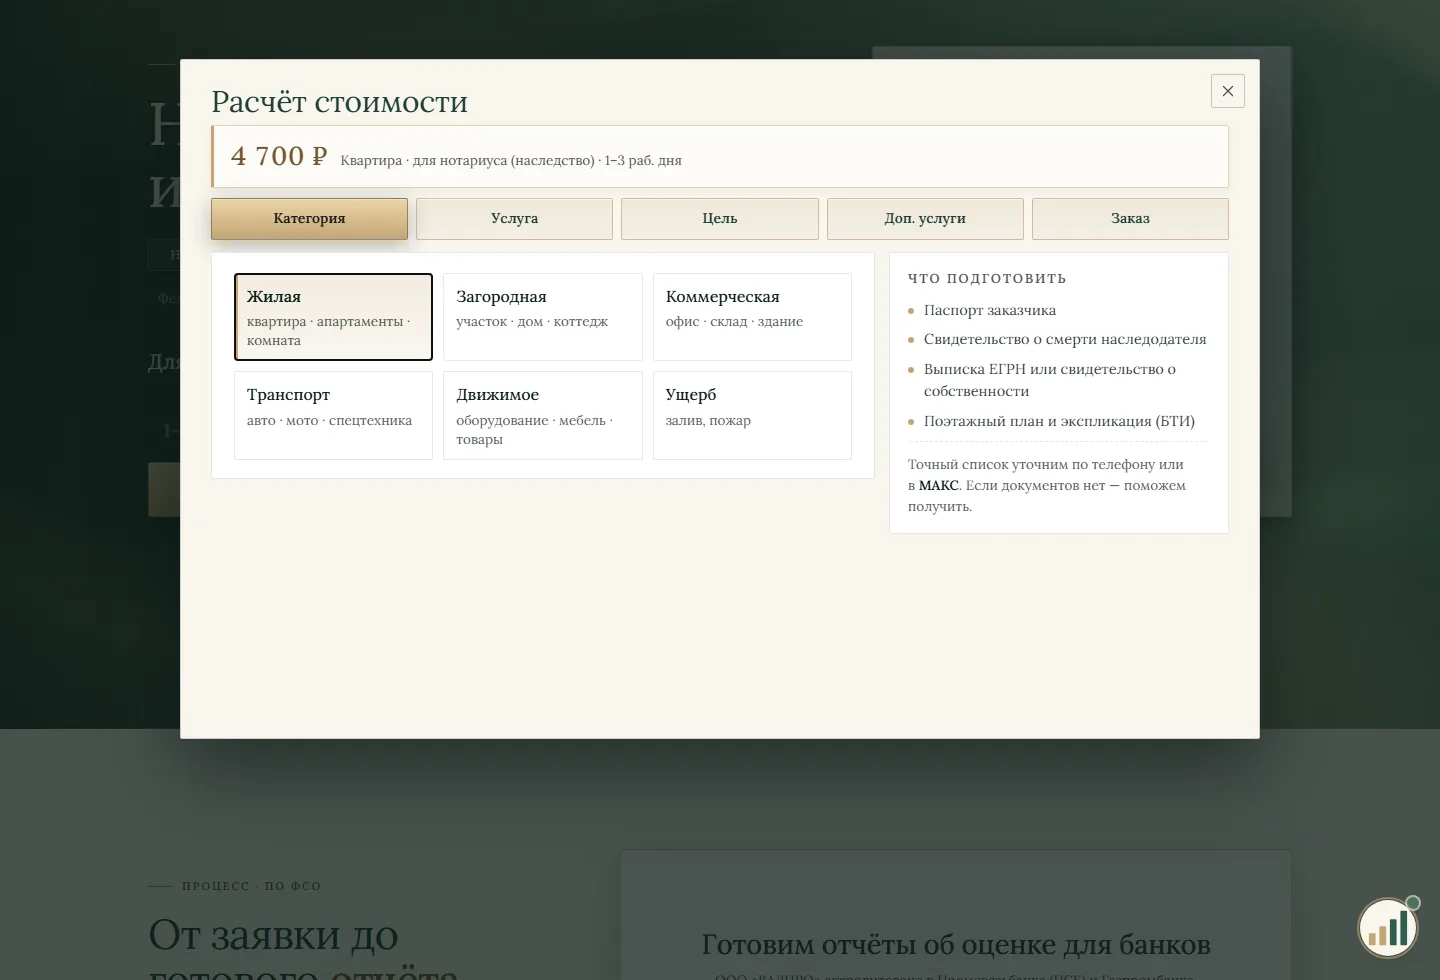Viewport: 1440px width, 980px height.
Task: Select the Ущерб category option
Action: [752, 415]
